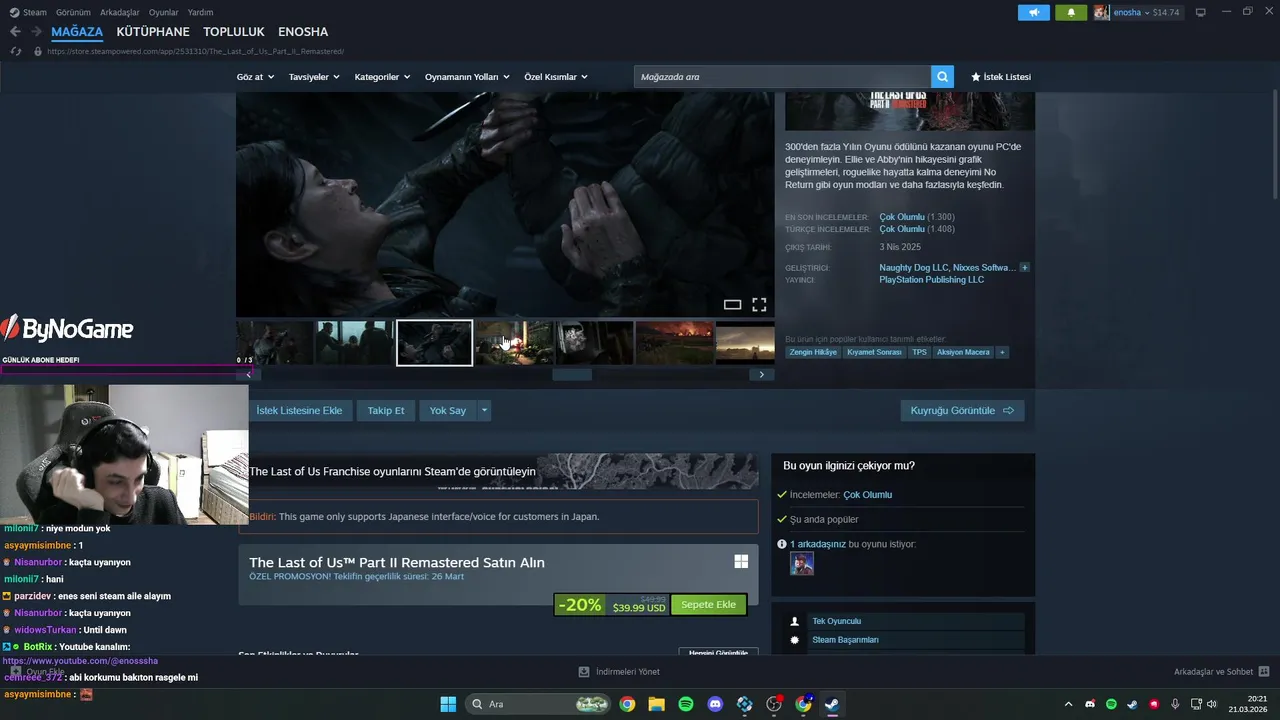Viewport: 1280px width, 720px height.
Task: Open the Friends & Chat icon
Action: [1264, 672]
